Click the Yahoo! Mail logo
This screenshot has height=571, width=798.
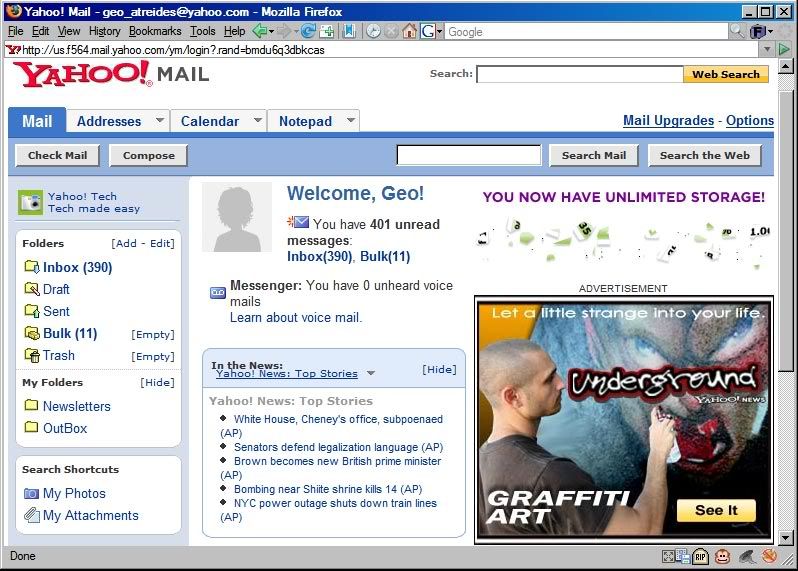[111, 74]
